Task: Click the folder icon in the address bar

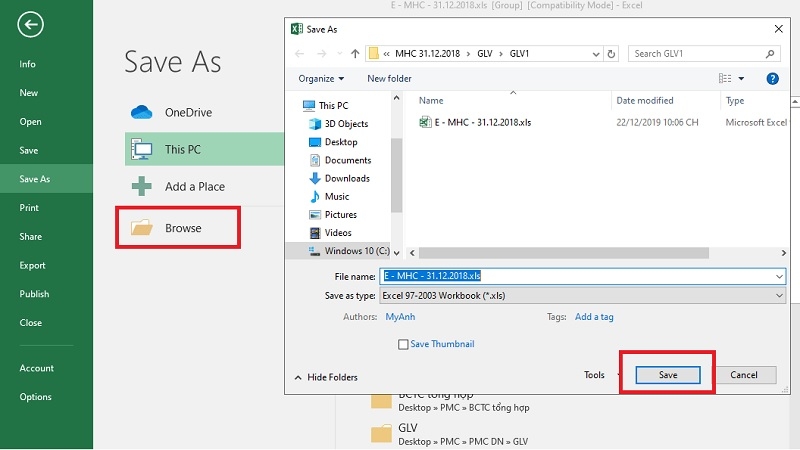Action: pyautogui.click(x=374, y=54)
